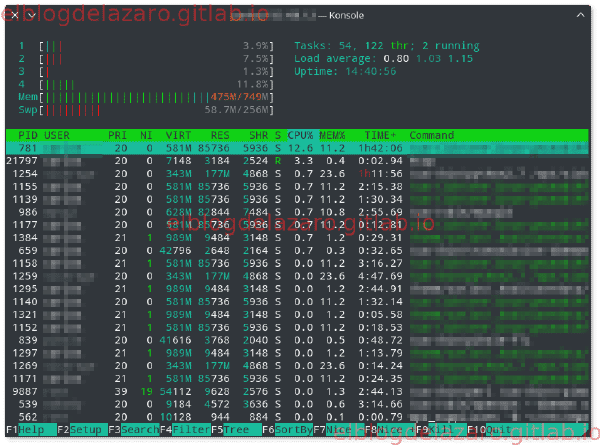Click the TIME+ value 1h42:06
The image size is (600, 446).
pyautogui.click(x=380, y=148)
